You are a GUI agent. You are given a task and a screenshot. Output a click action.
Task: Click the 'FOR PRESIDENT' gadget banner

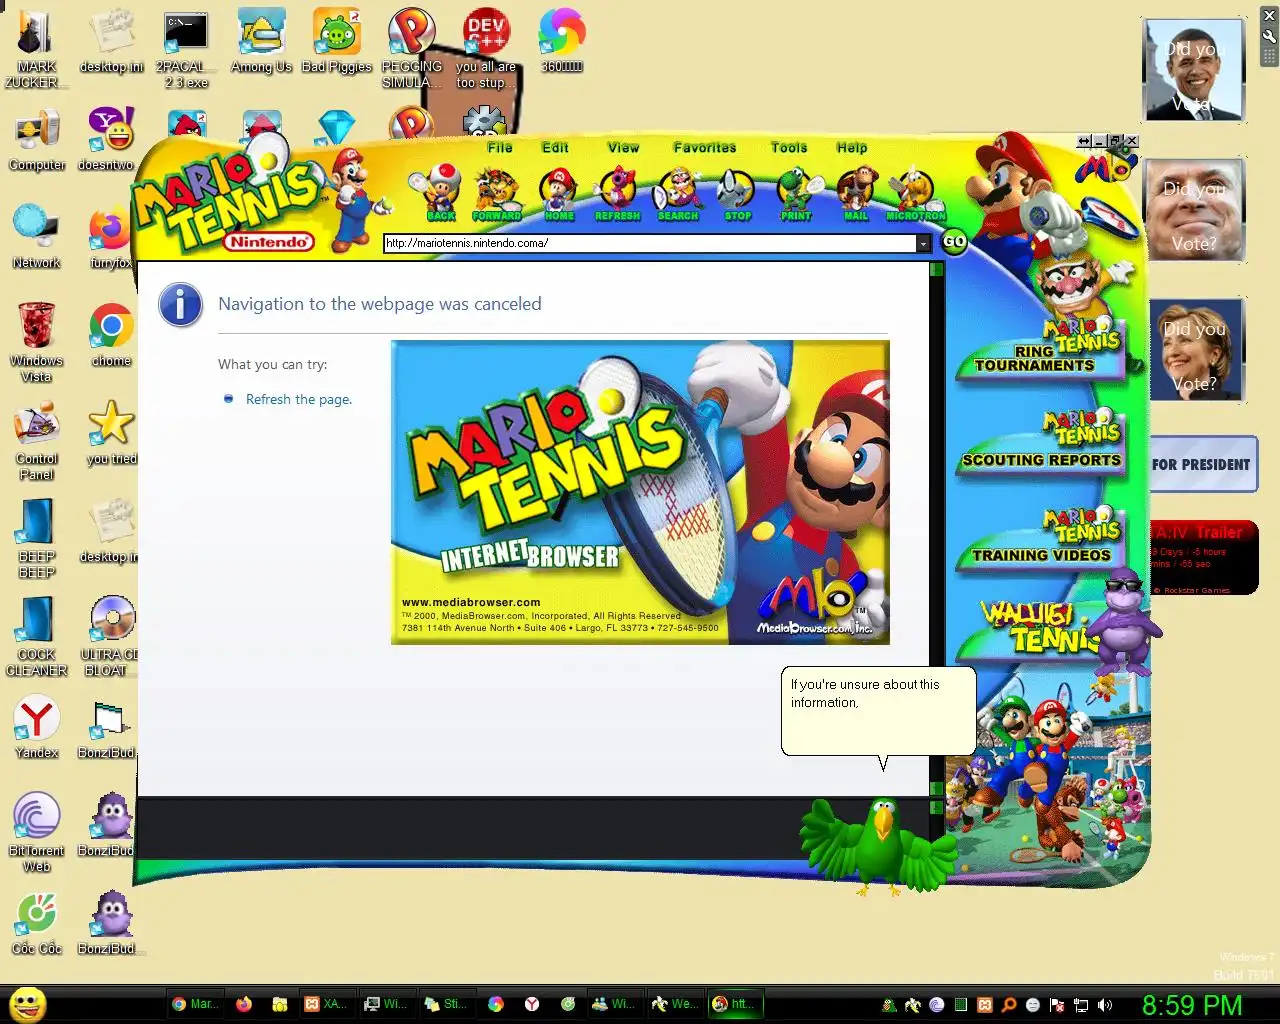point(1204,464)
